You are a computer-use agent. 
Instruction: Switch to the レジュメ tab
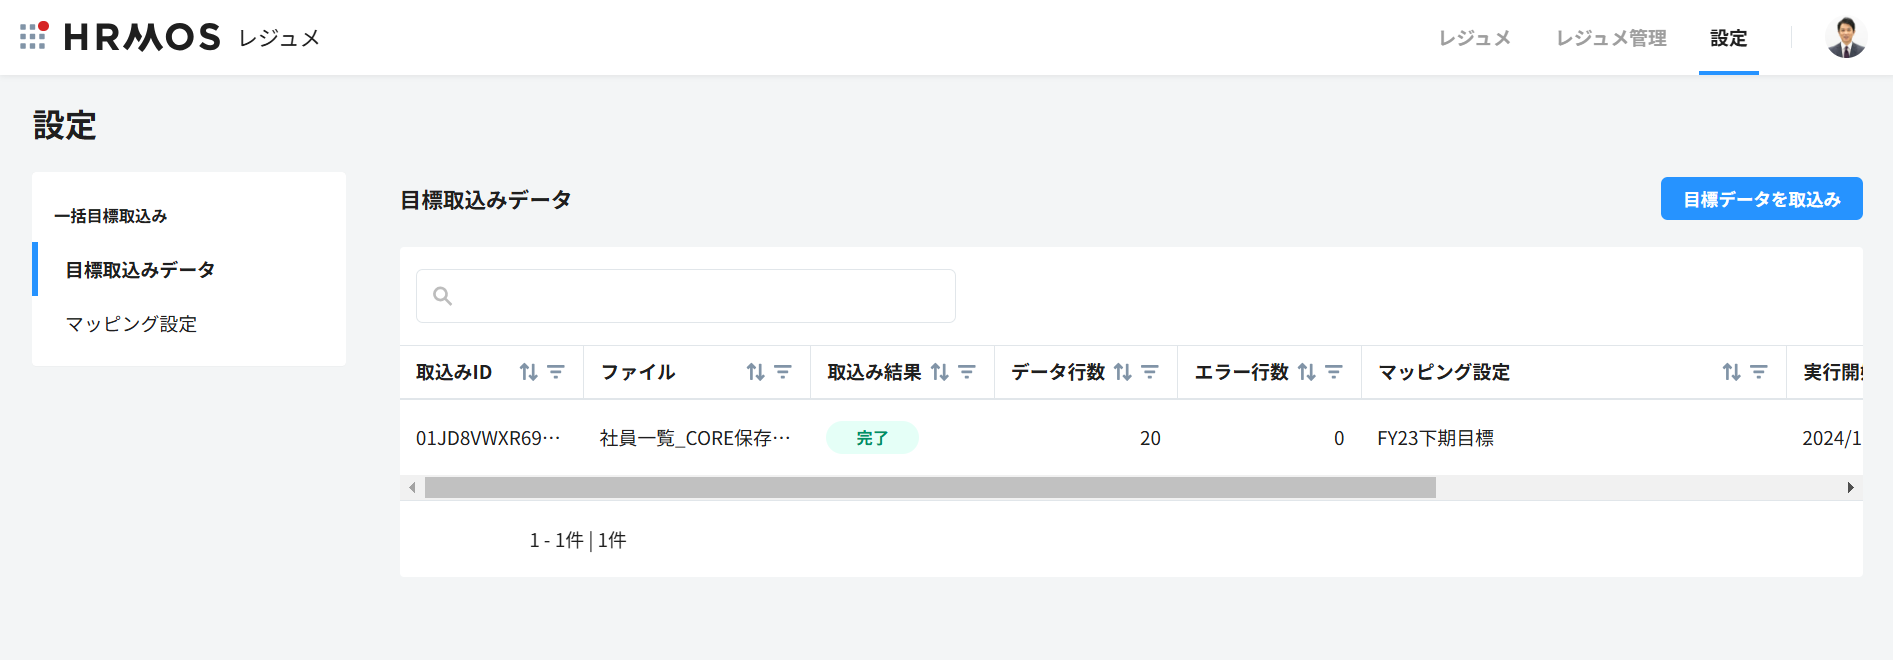1474,38
